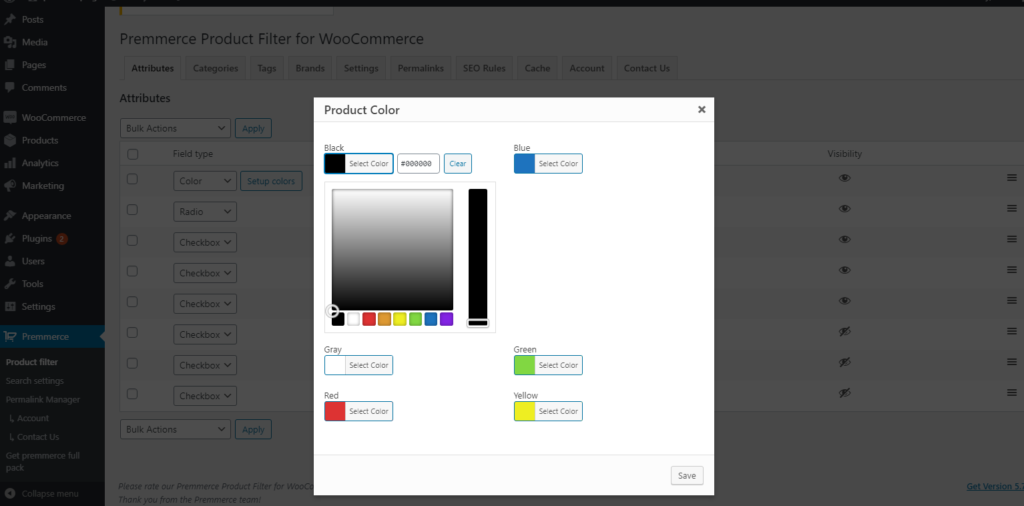Open the Plugins menu icon

[10, 239]
